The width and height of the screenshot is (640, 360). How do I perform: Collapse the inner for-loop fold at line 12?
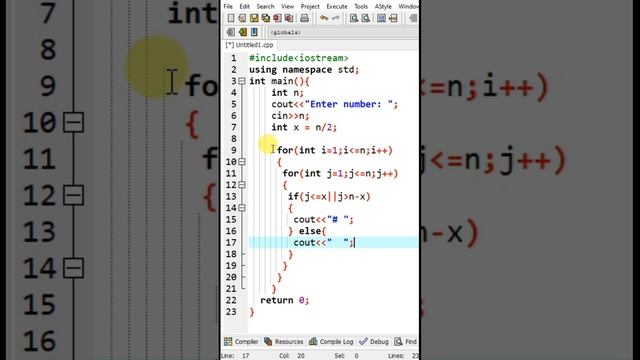tap(242, 185)
